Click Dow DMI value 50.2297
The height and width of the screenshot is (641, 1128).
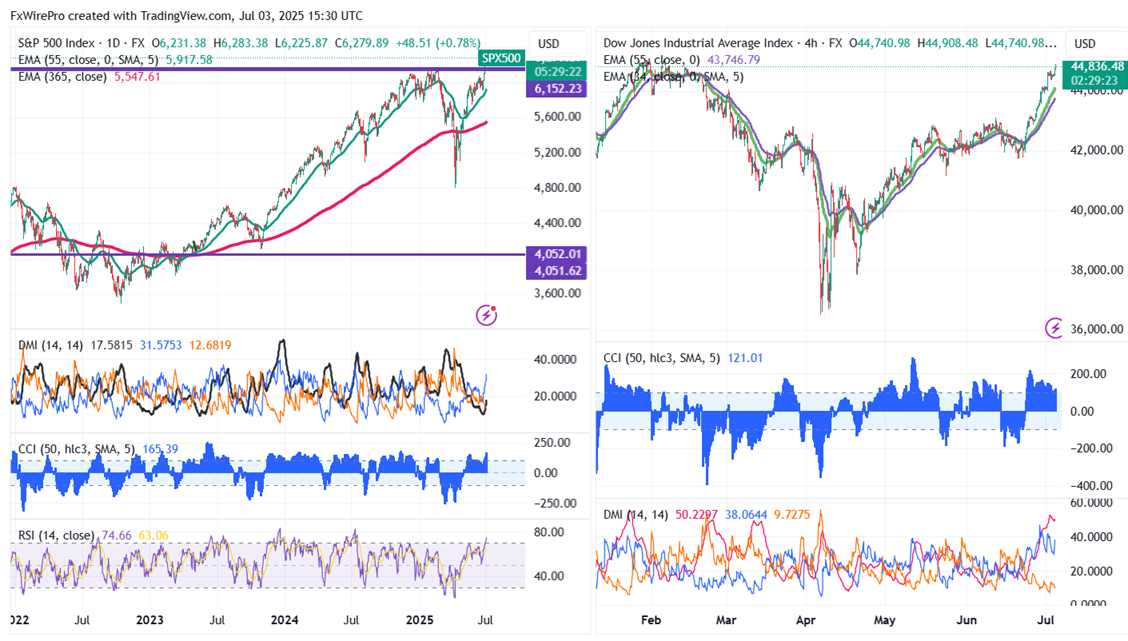[x=696, y=514]
